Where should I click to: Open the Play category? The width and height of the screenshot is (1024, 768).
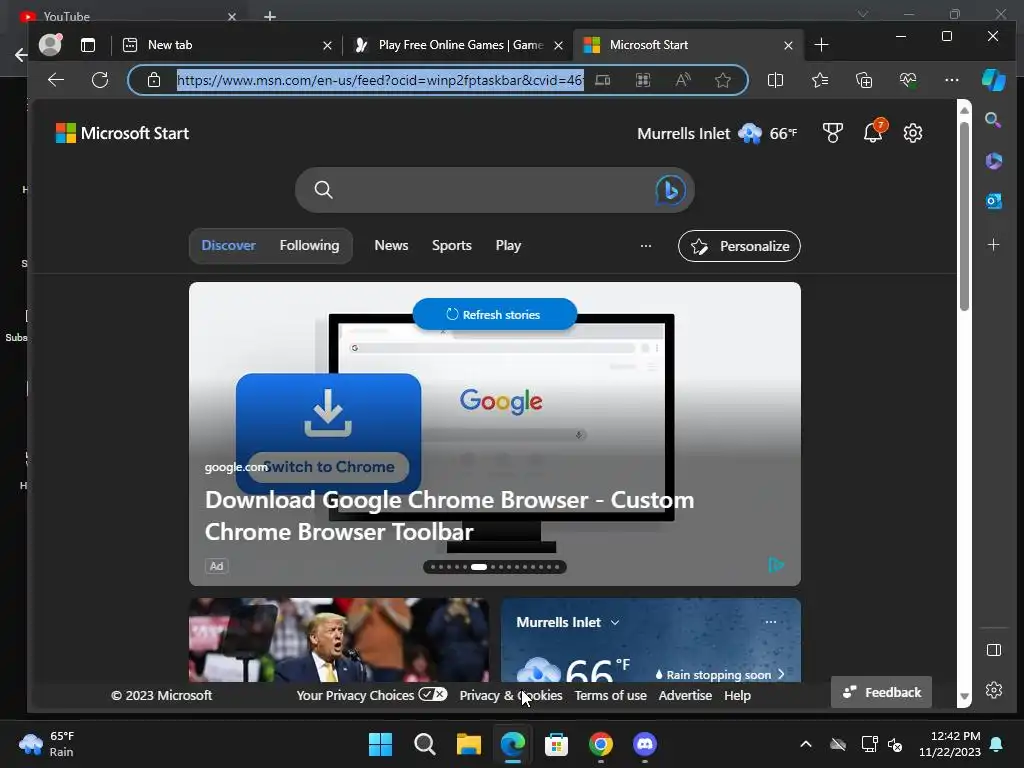[x=508, y=246]
